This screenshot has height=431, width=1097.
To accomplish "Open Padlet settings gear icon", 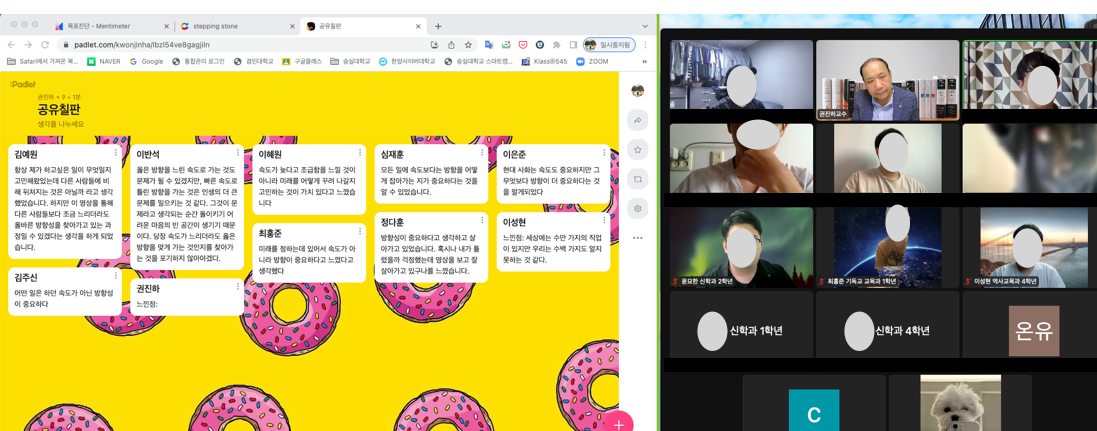I will (x=637, y=208).
